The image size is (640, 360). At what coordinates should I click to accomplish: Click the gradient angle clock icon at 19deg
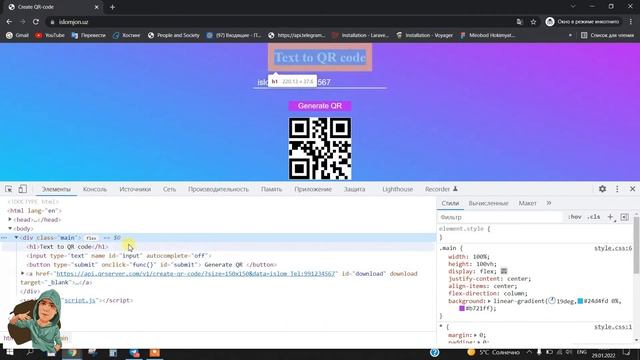552,300
